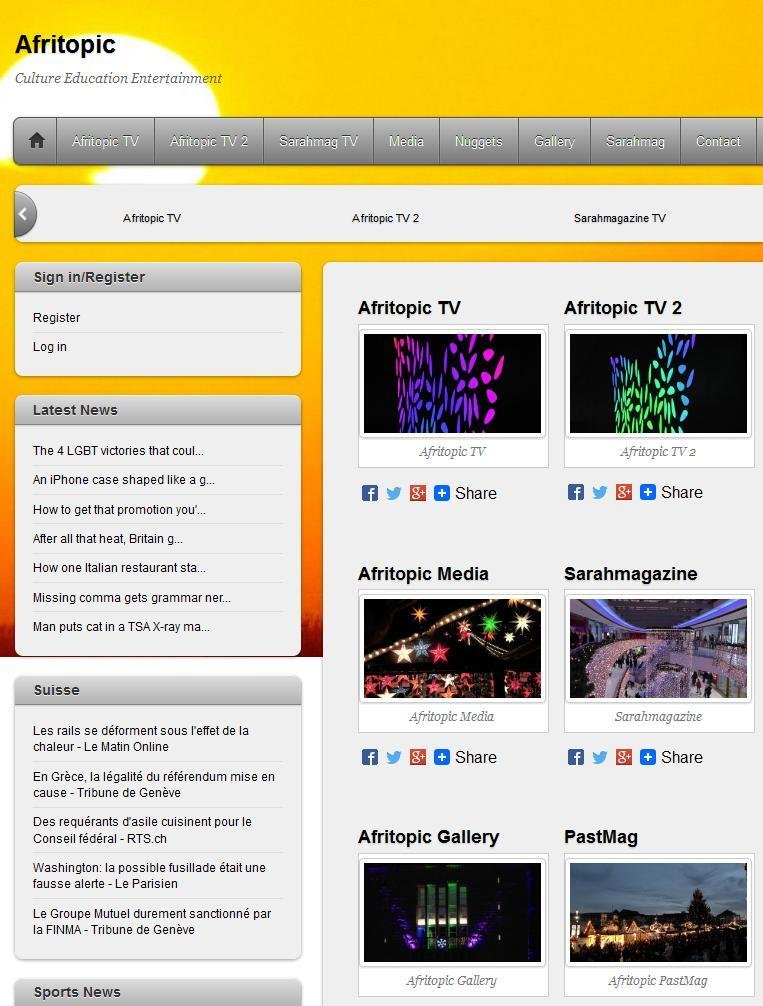Read 'An iPhone case shaped like a g...'
Image resolution: width=763 pixels, height=1006 pixels.
(124, 480)
